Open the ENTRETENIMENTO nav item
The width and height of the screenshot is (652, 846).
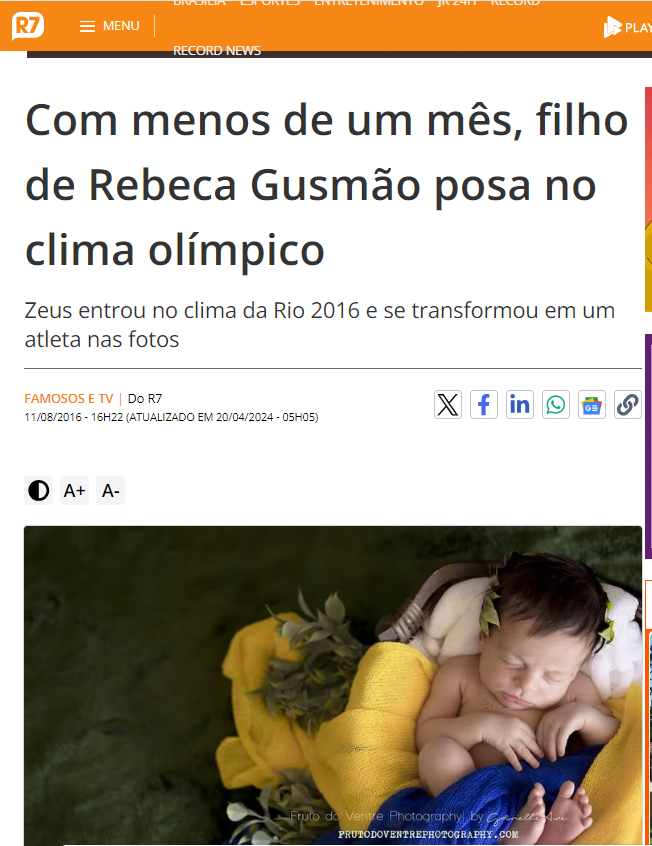point(369,3)
